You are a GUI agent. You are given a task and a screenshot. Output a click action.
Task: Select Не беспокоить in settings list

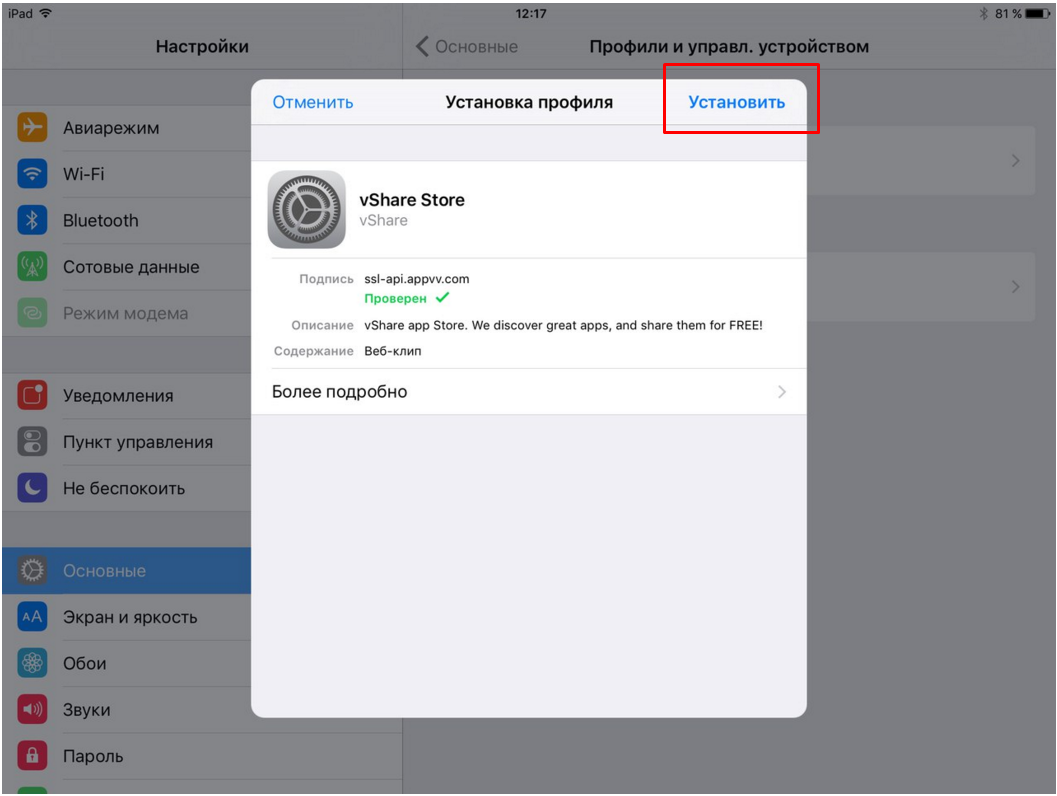127,489
